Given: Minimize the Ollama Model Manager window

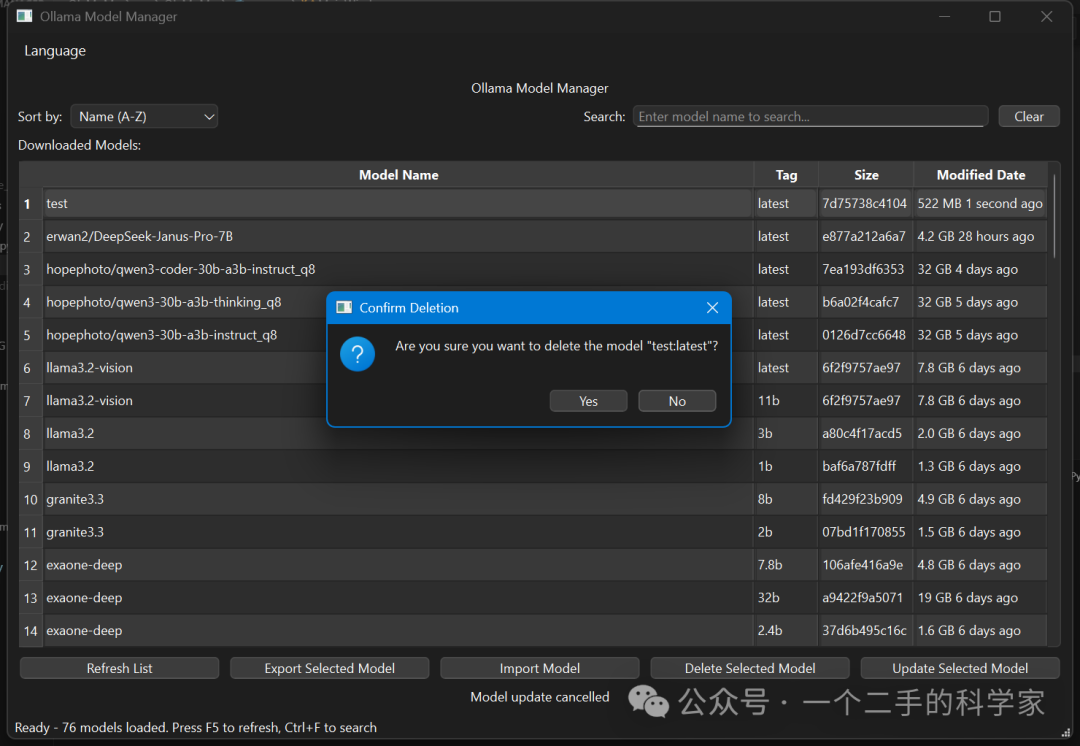Looking at the screenshot, I should point(944,17).
